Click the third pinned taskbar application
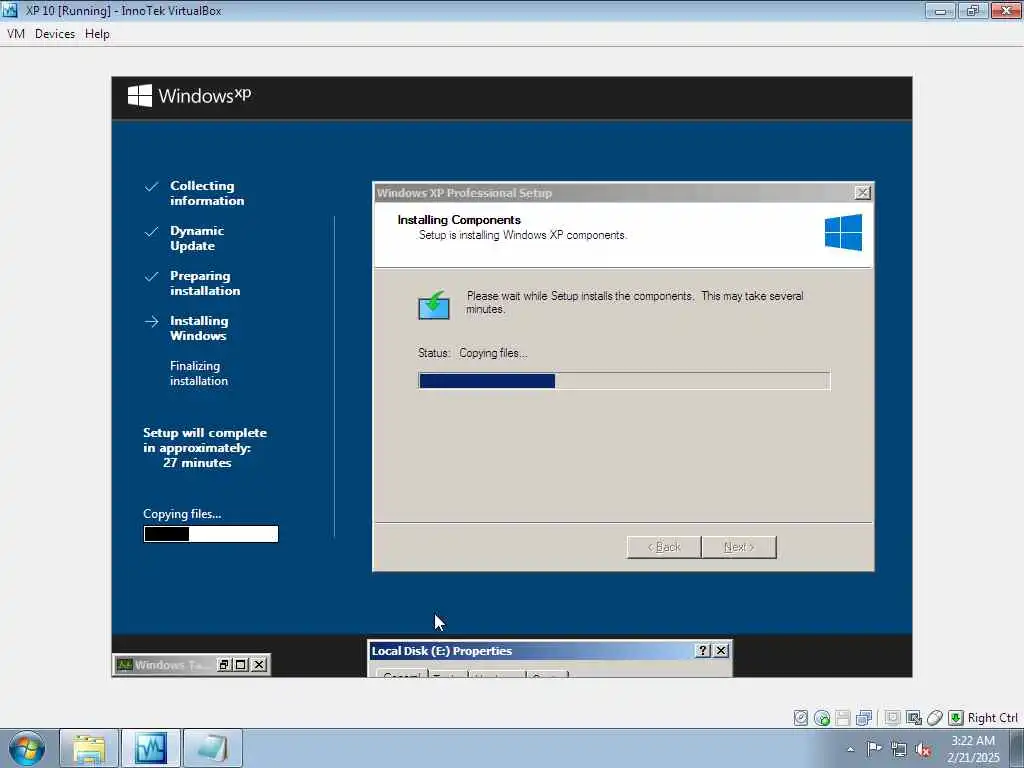 pyautogui.click(x=213, y=748)
